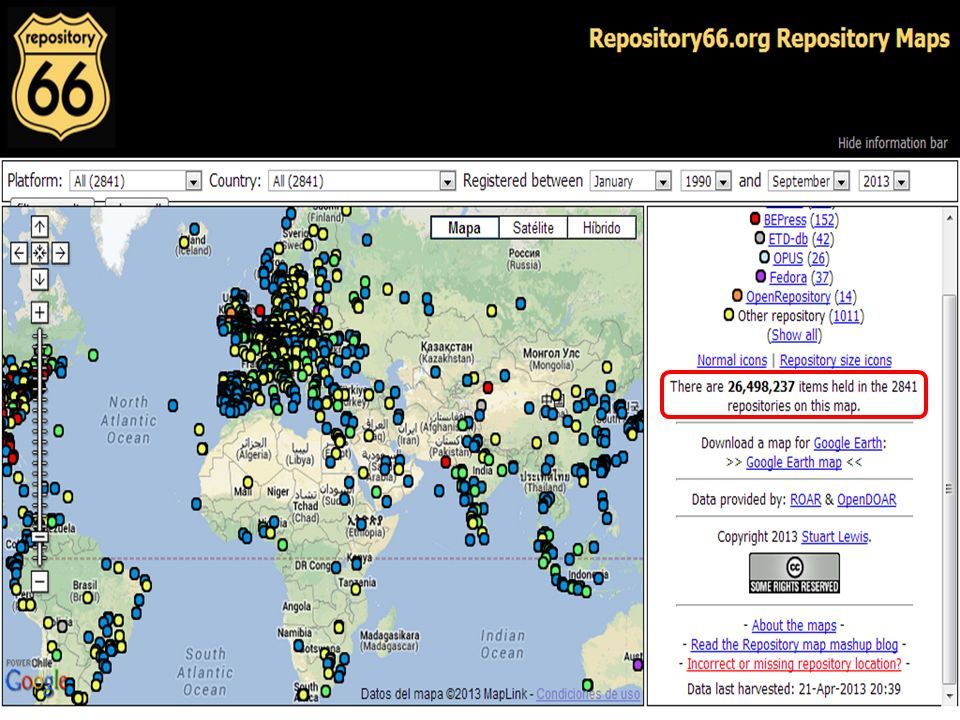960x720 pixels.
Task: Click Hide information bar
Action: pos(892,143)
